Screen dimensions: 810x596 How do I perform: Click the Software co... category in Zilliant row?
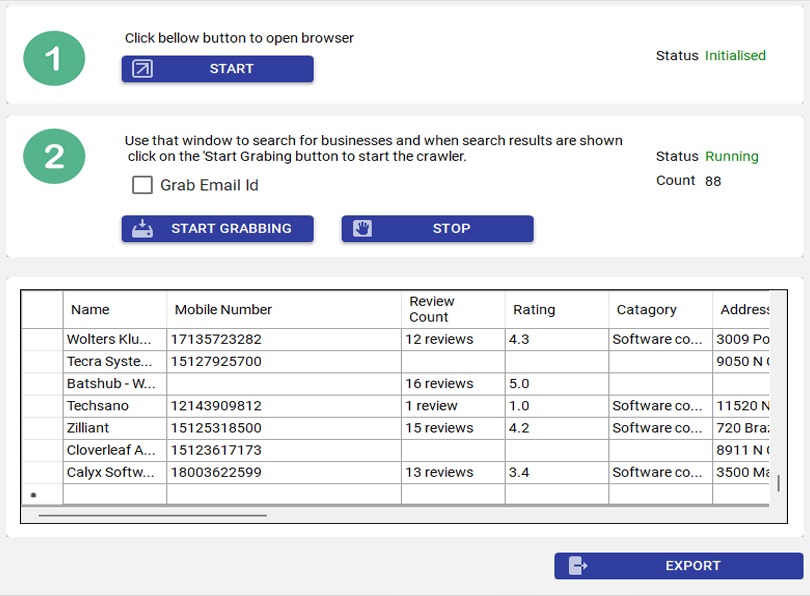coord(661,428)
